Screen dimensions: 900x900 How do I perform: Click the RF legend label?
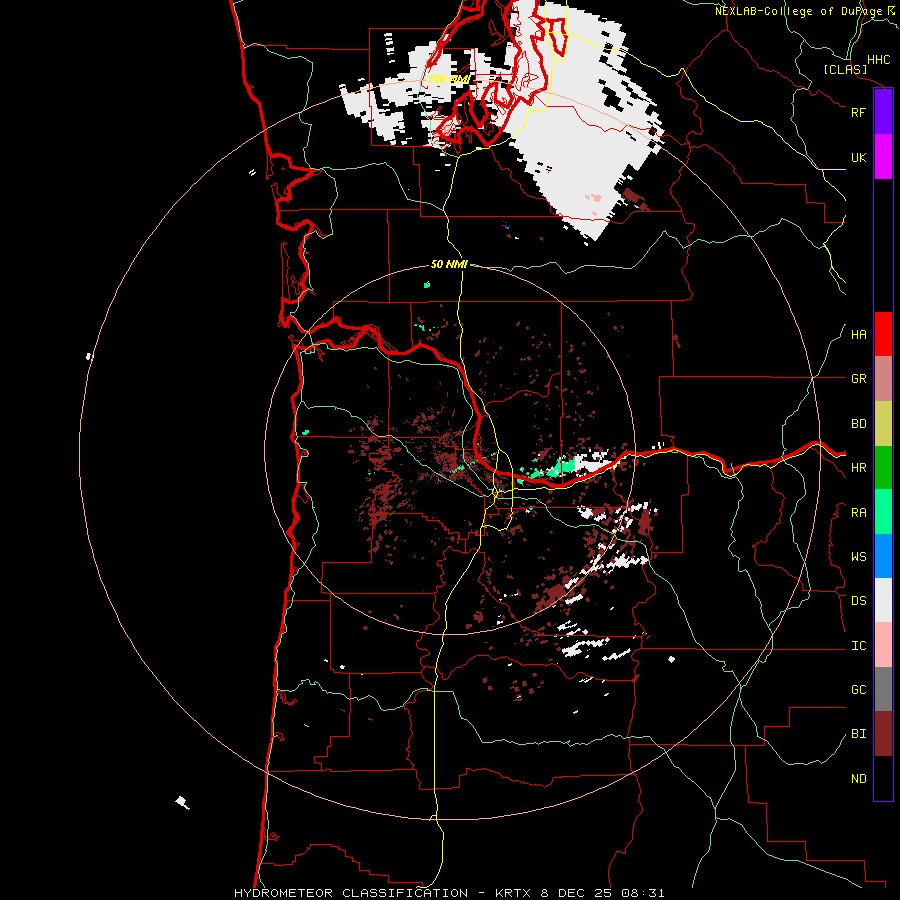[x=858, y=112]
